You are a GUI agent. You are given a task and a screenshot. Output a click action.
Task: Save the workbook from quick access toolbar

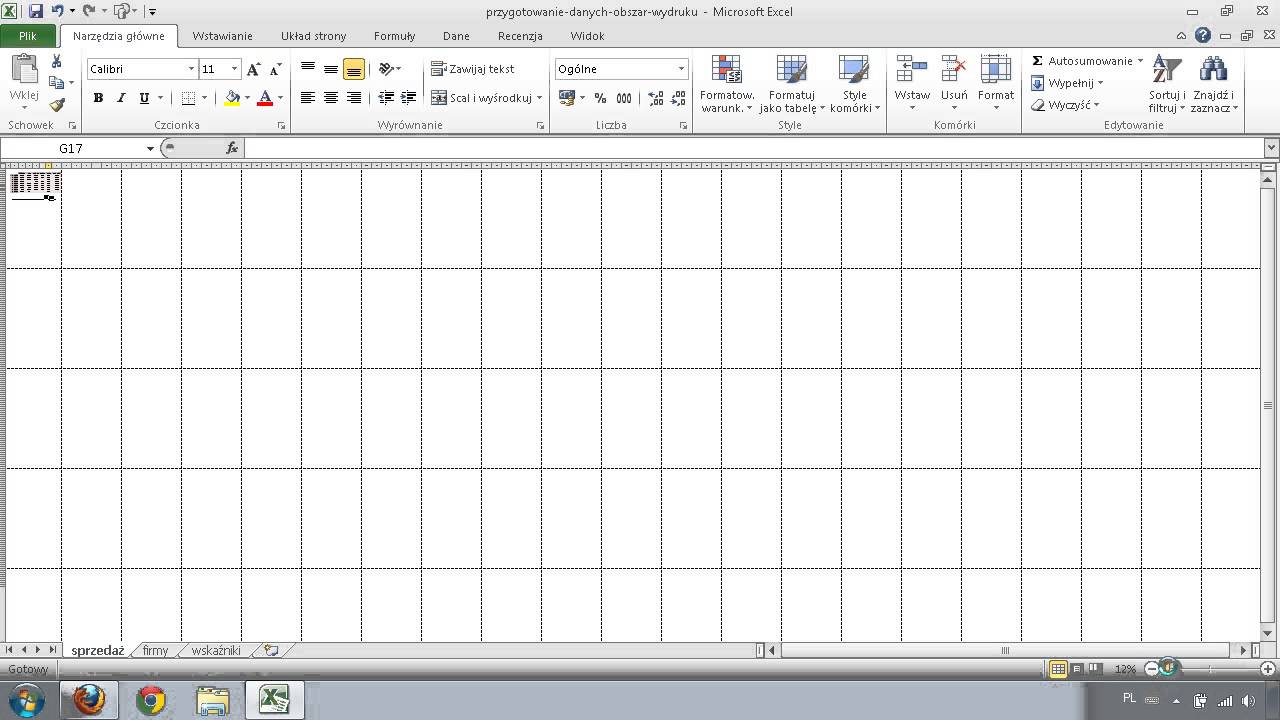tap(36, 12)
